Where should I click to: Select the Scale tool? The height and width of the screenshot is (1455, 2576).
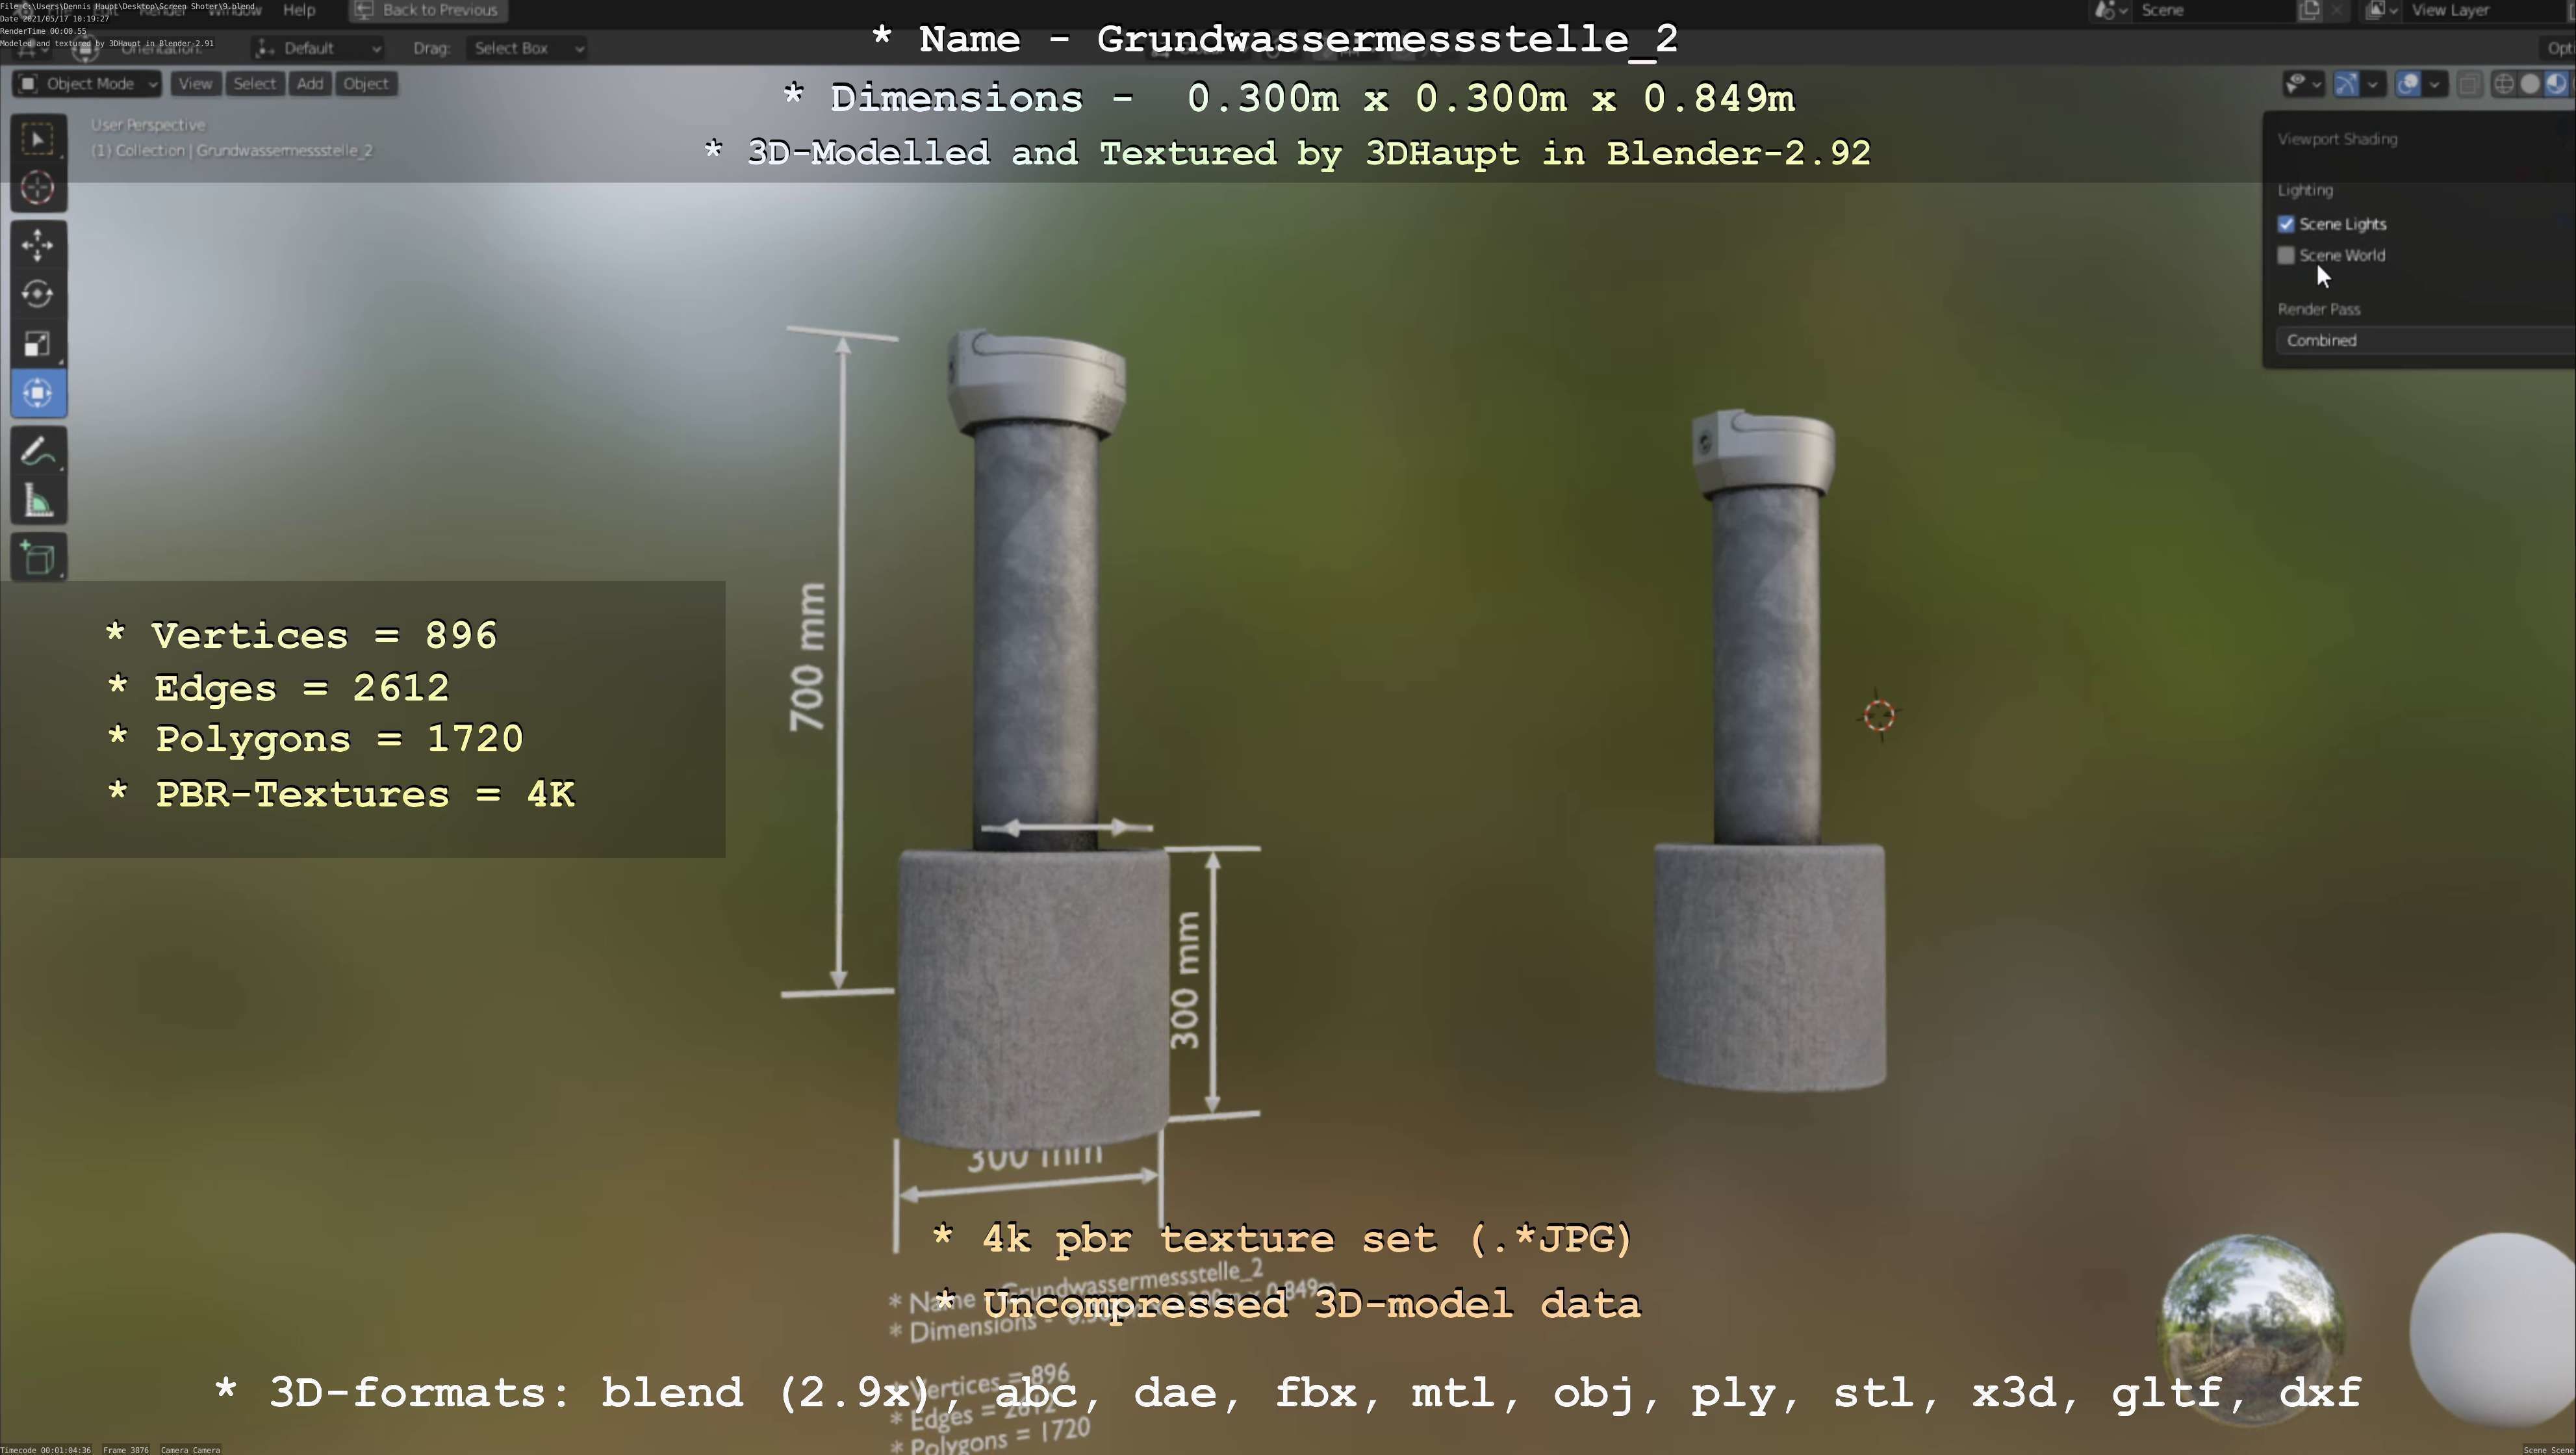click(x=38, y=344)
